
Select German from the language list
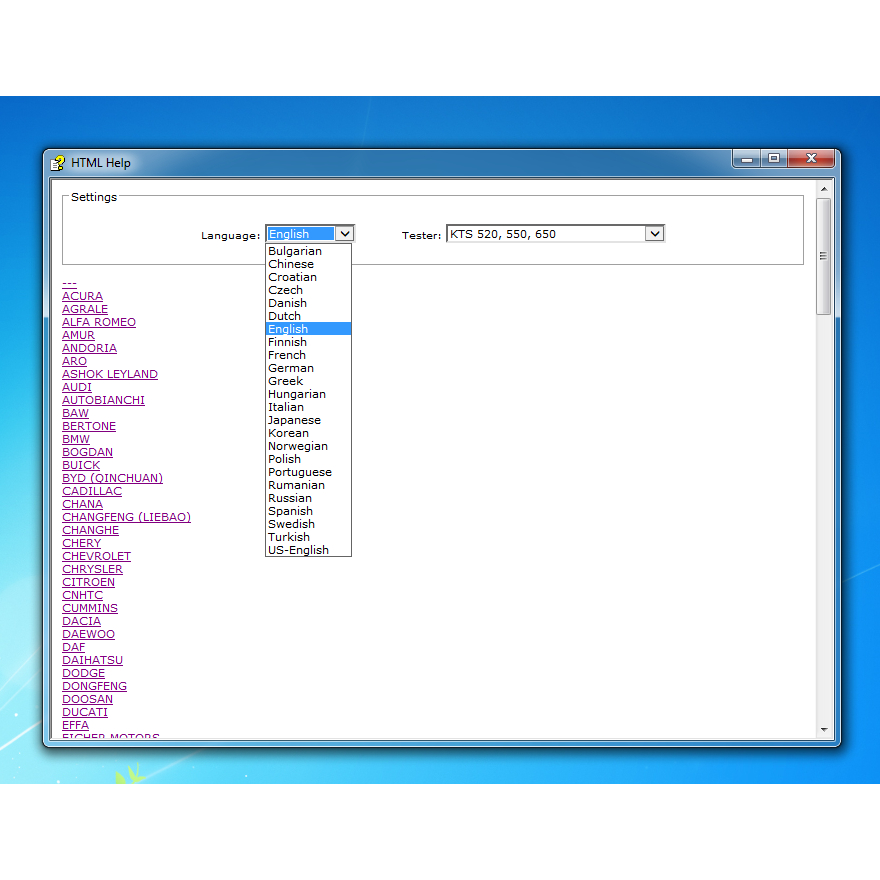tap(308, 368)
